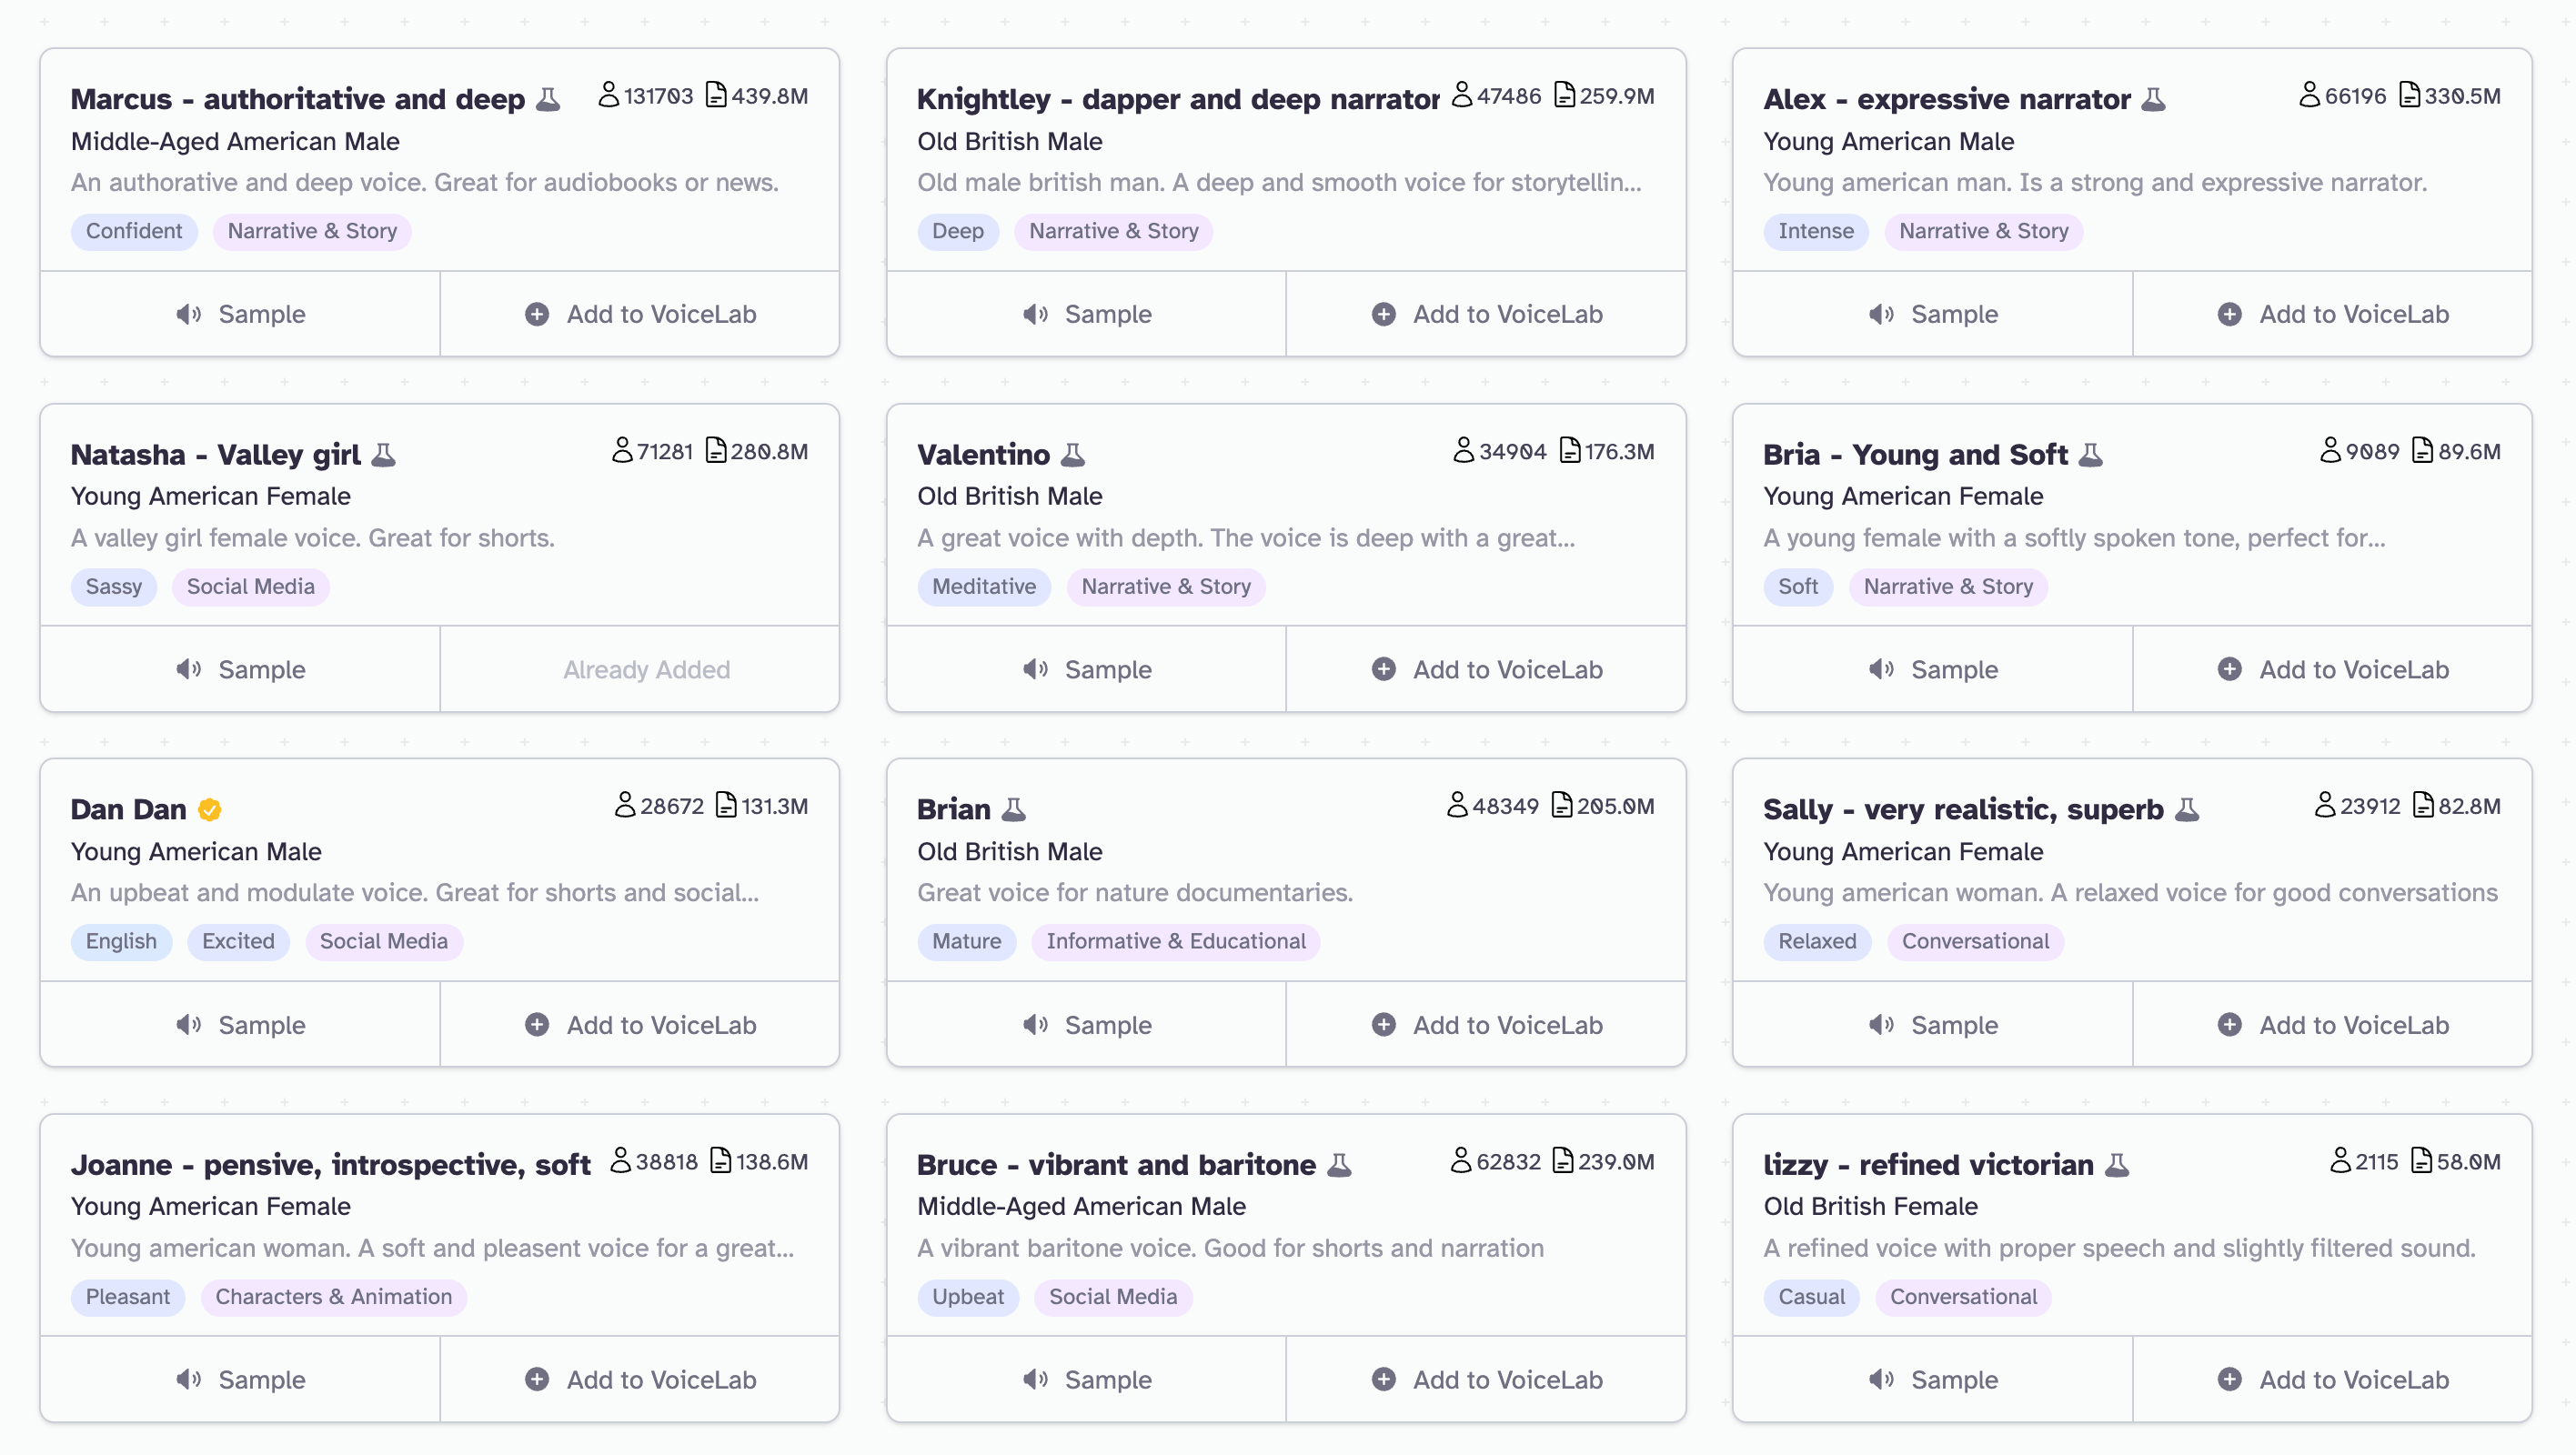Click Dan Dan's verified badge icon
Viewport: 2576px width, 1455px height.
coord(209,809)
